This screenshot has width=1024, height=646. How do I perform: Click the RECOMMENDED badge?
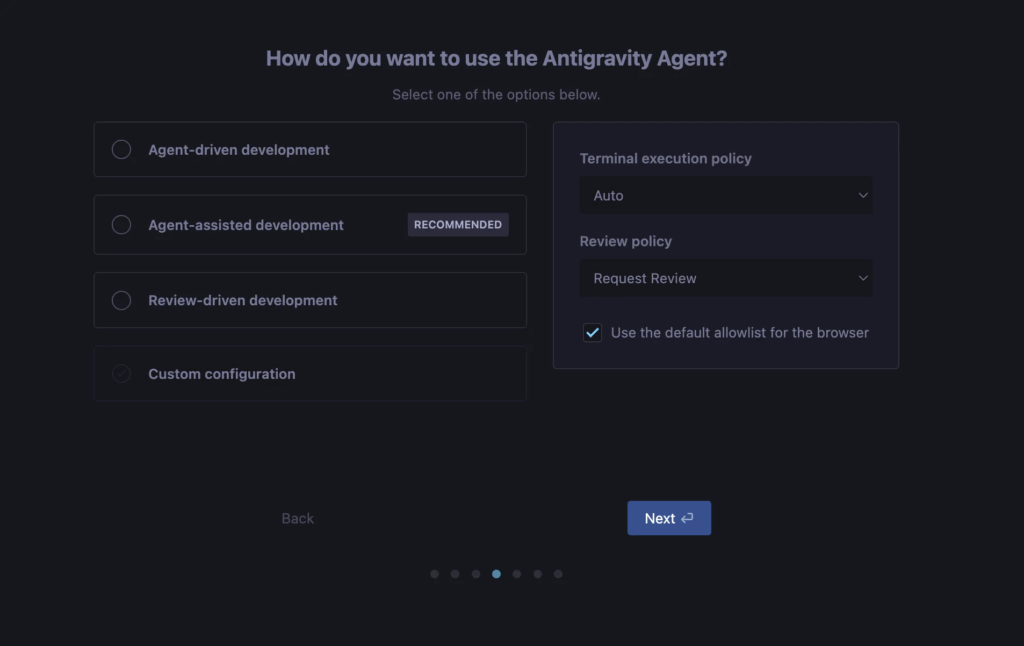click(x=458, y=225)
